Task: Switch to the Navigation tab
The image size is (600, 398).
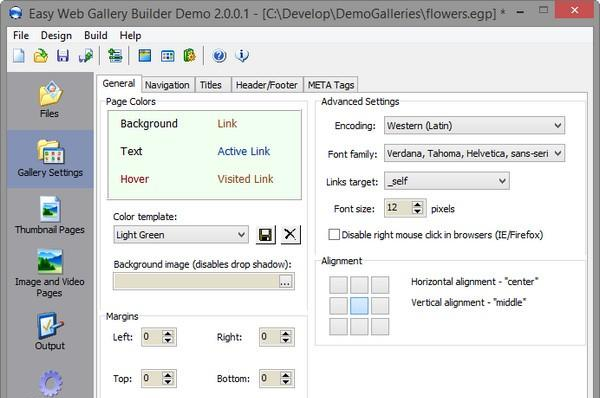Action: (x=167, y=85)
